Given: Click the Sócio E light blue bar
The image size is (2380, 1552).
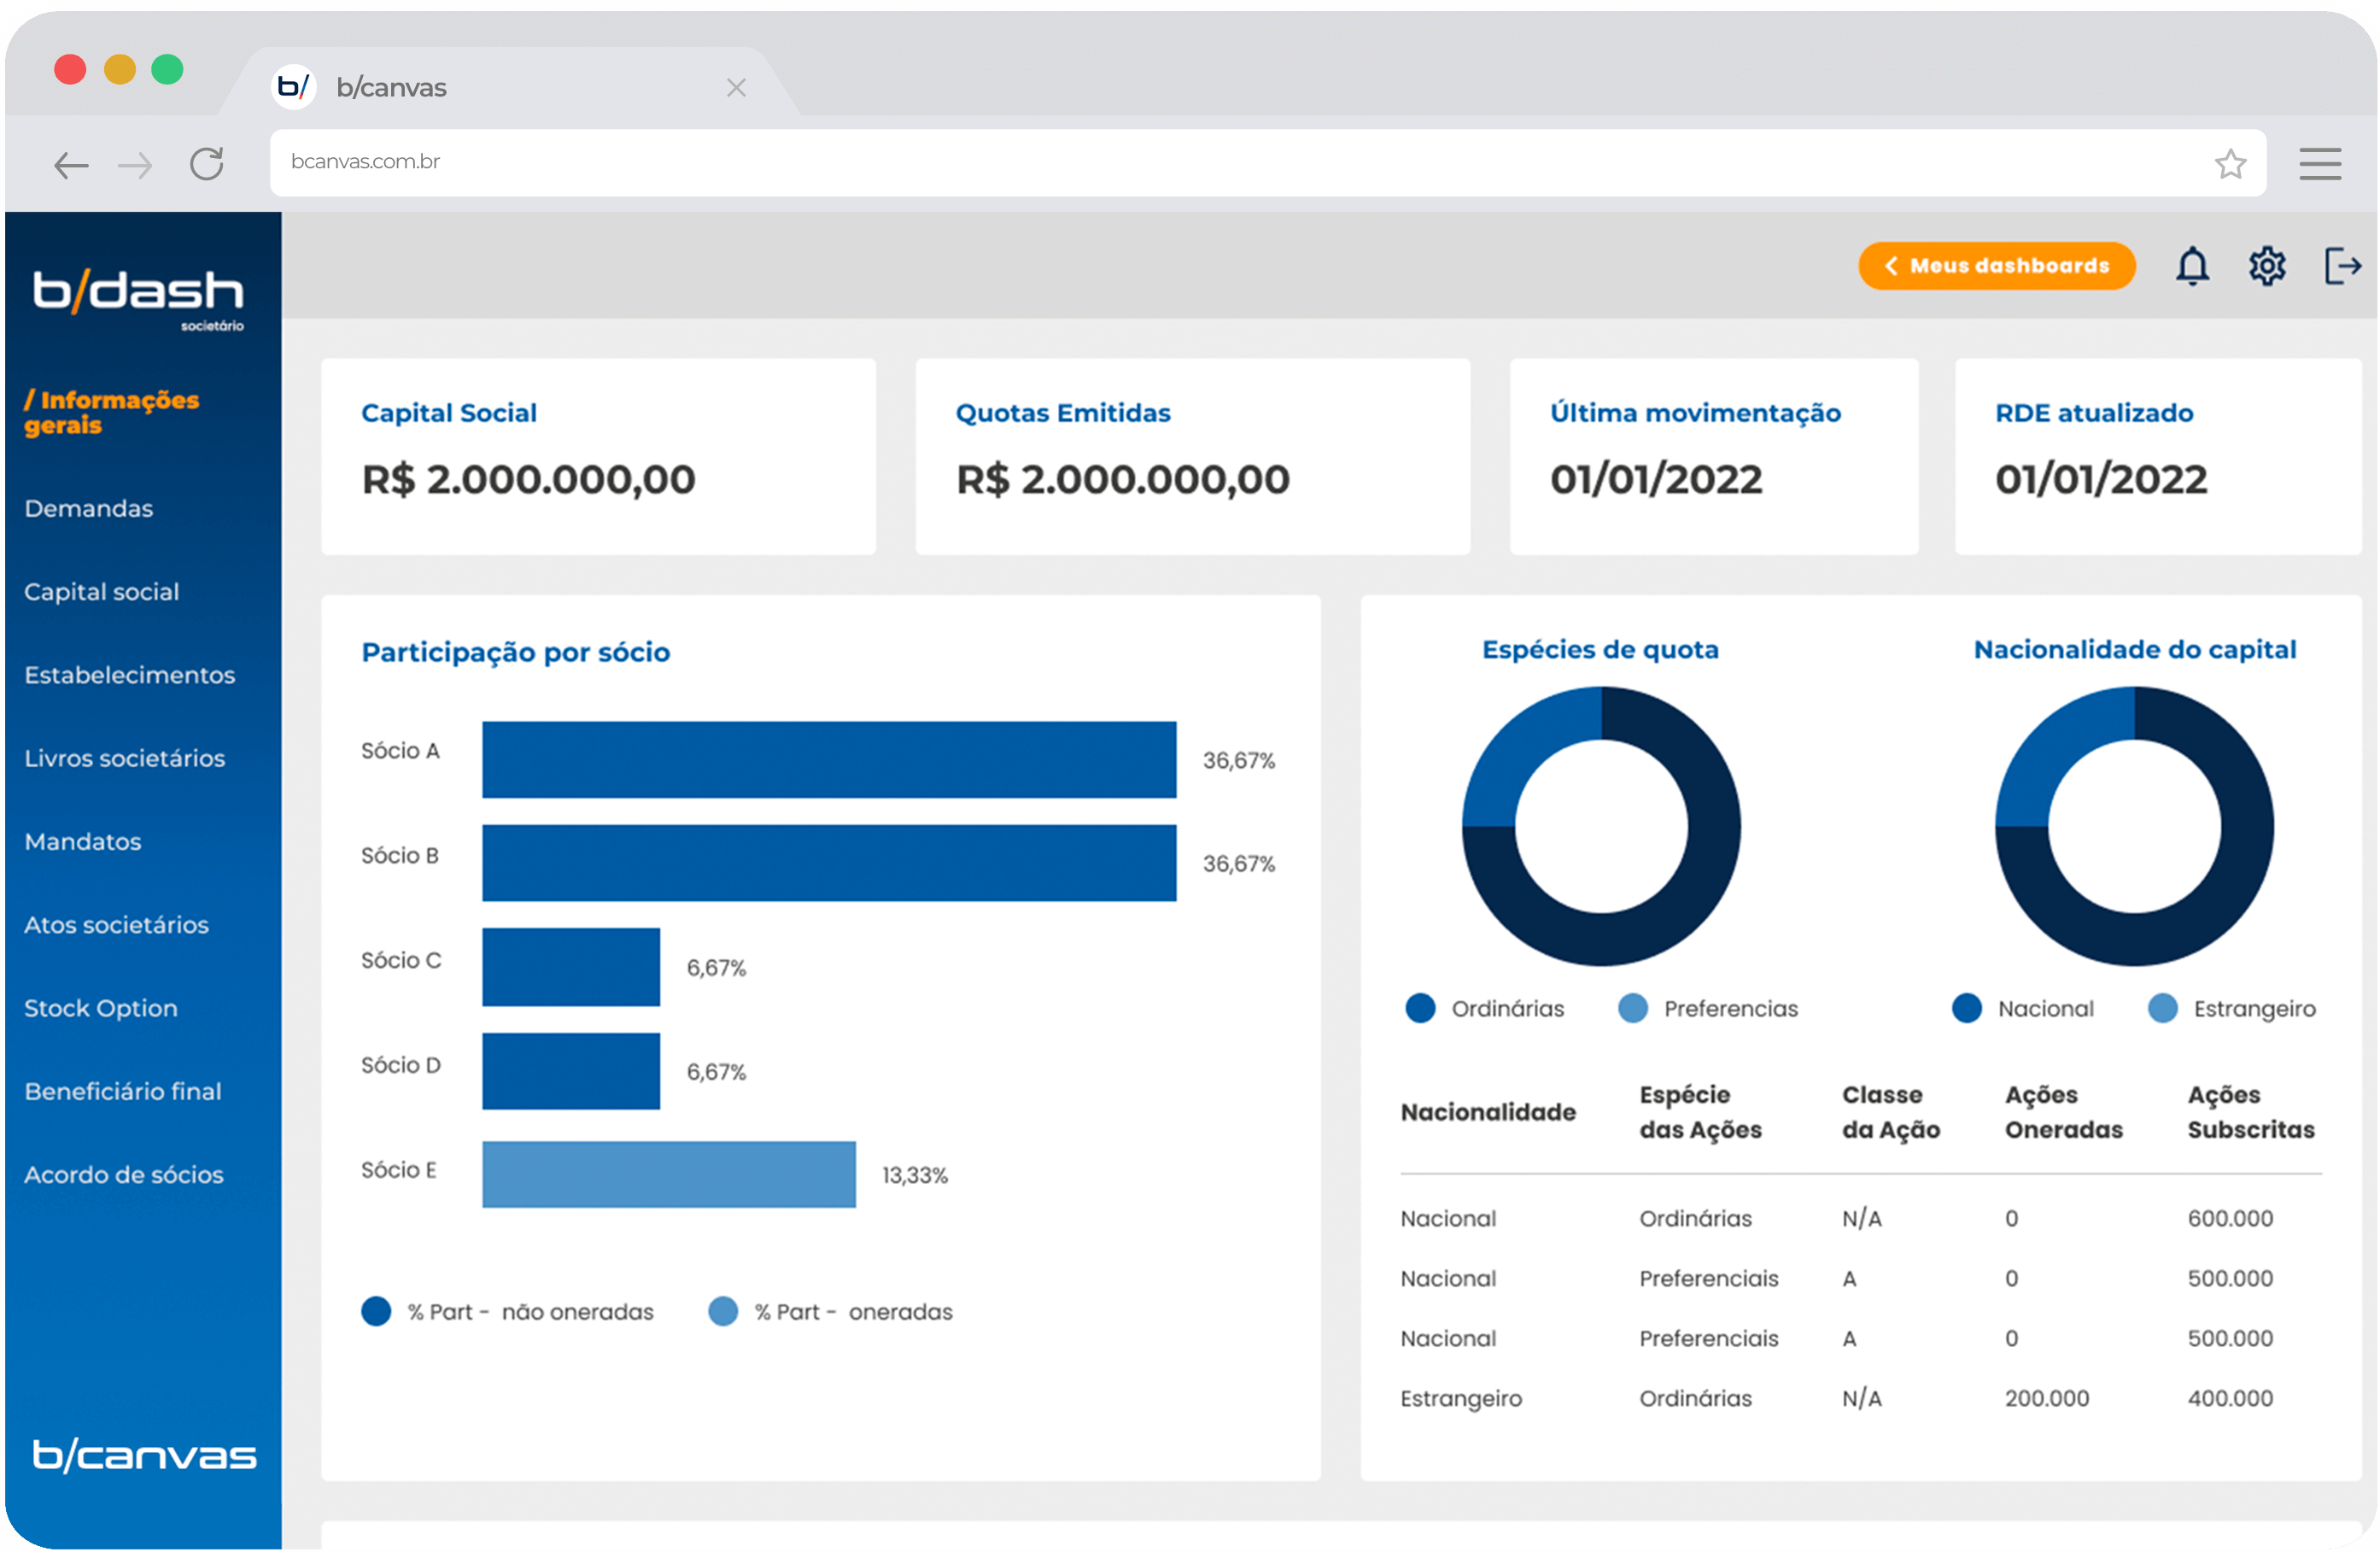Looking at the screenshot, I should (x=669, y=1174).
